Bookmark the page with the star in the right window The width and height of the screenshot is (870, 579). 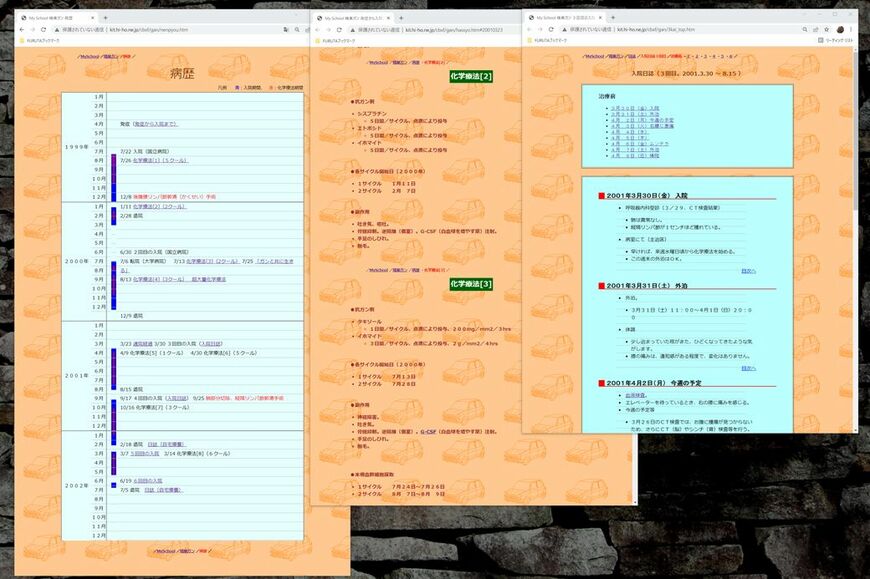(826, 29)
